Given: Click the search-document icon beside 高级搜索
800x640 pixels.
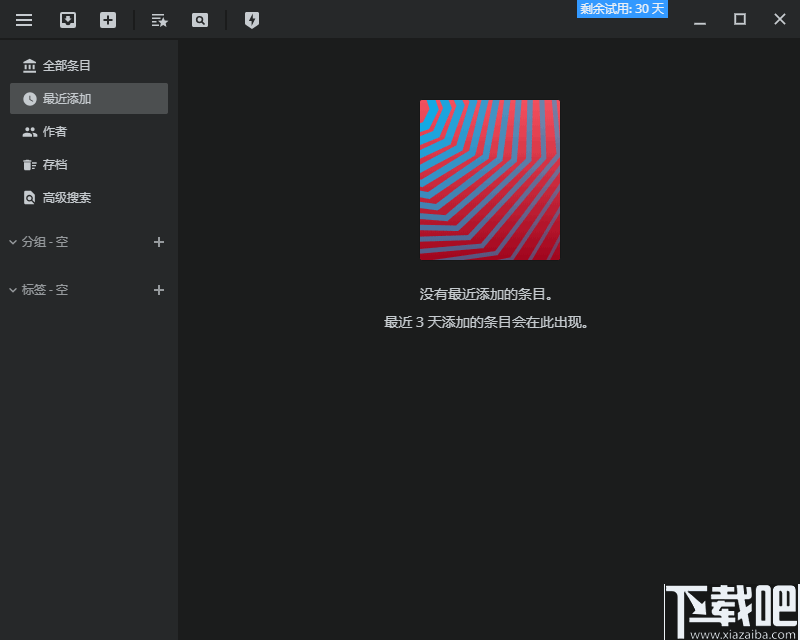Looking at the screenshot, I should (x=30, y=198).
